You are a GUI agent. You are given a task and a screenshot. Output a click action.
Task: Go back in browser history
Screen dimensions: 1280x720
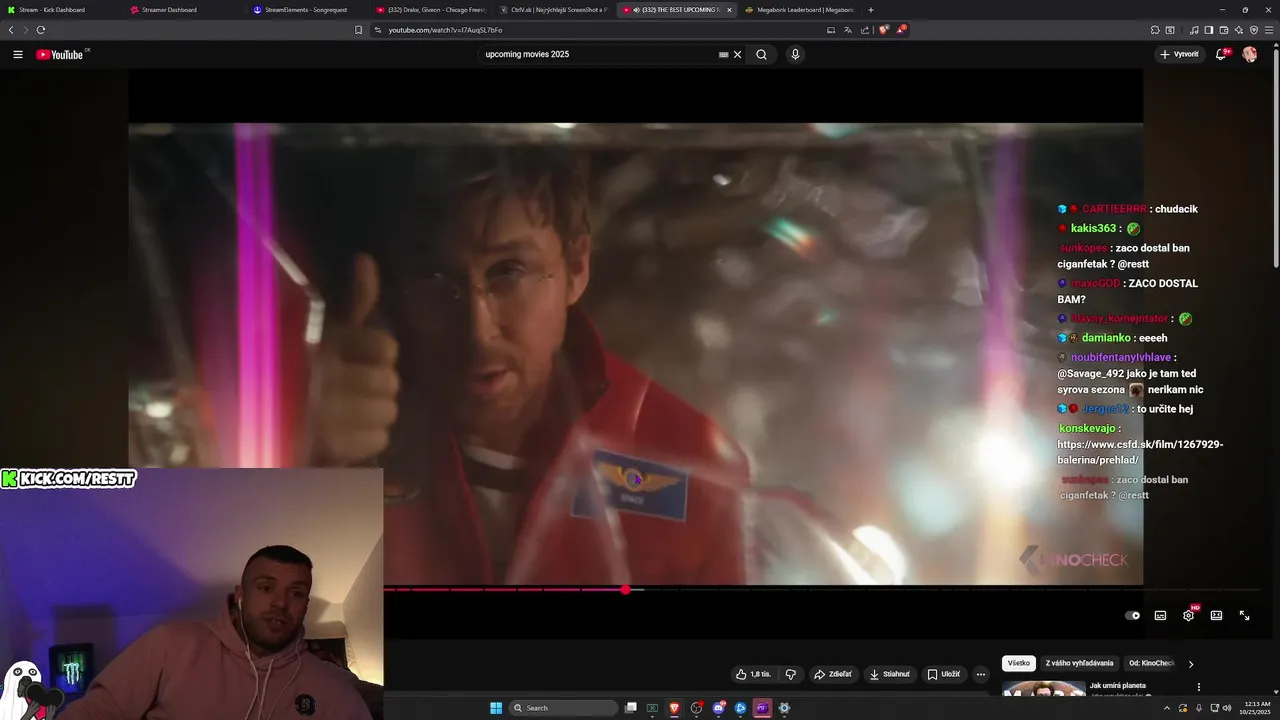point(11,30)
